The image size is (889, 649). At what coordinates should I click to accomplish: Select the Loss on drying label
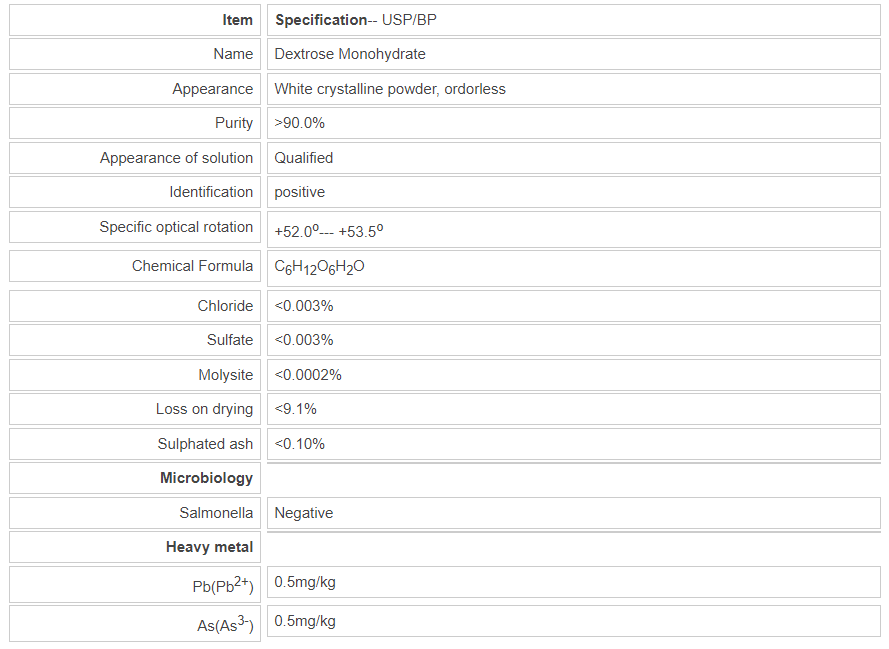click(x=204, y=409)
